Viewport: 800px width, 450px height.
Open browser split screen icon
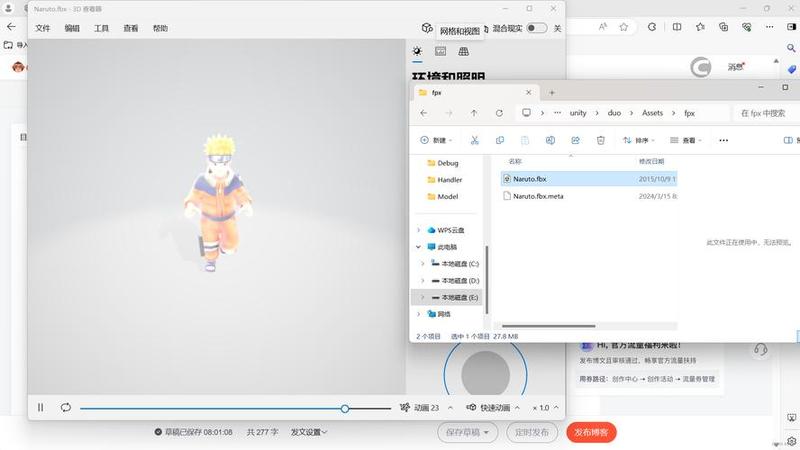click(677, 27)
